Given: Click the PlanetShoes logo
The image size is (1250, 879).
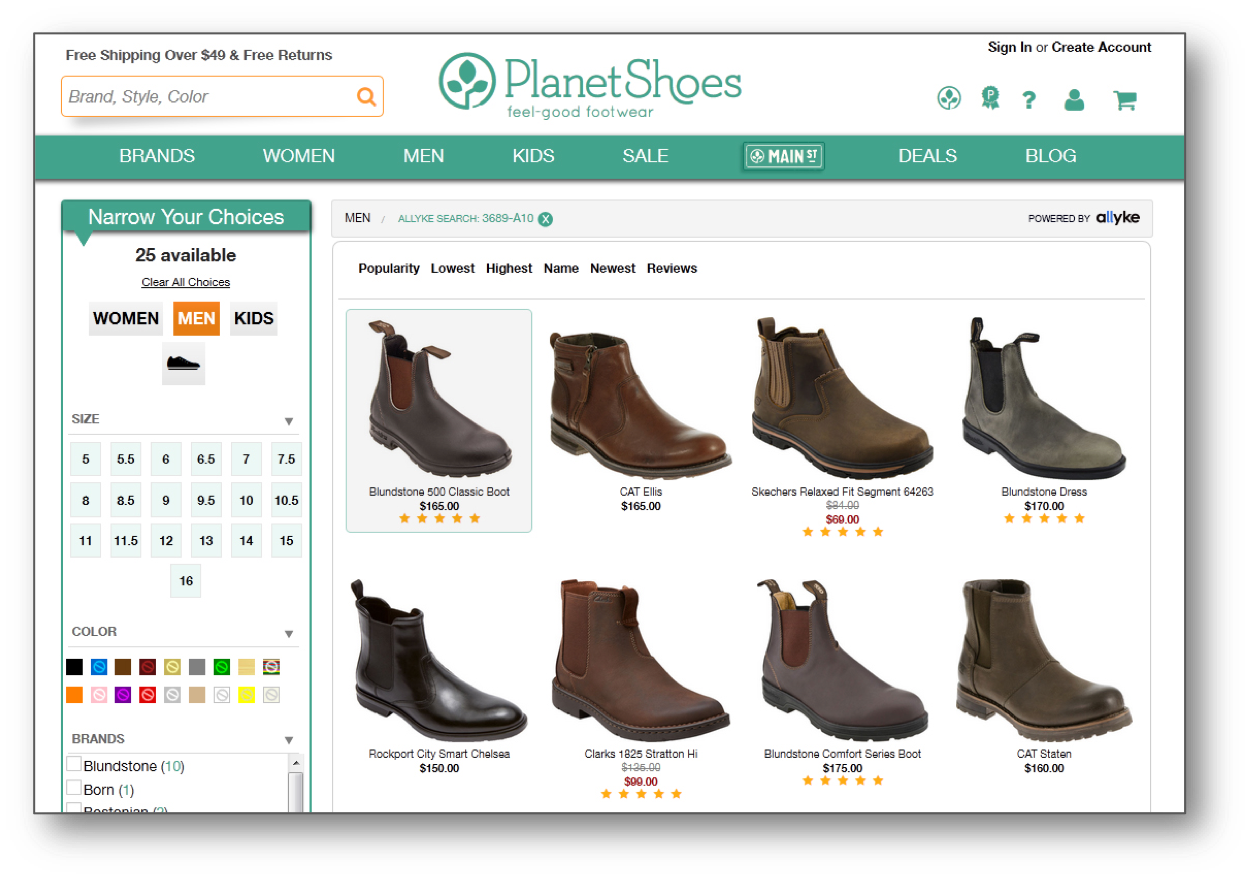Looking at the screenshot, I should [590, 85].
